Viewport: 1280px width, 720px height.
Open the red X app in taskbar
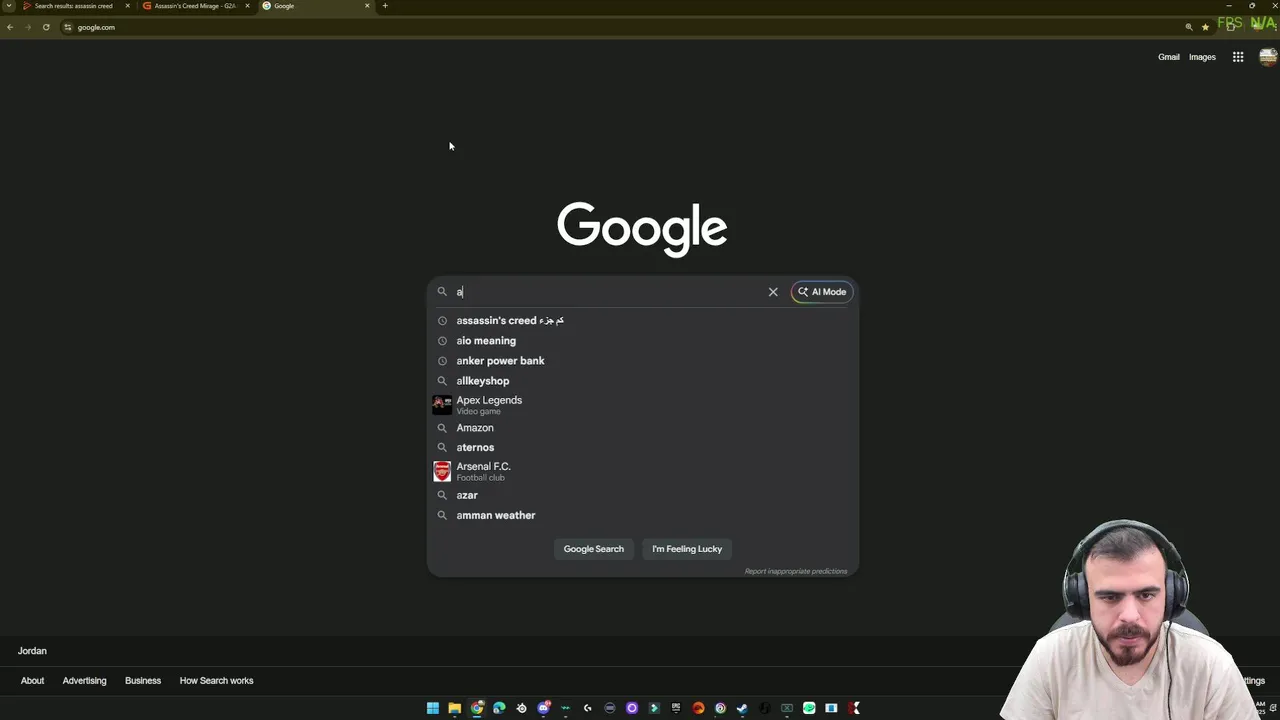pyautogui.click(x=854, y=708)
